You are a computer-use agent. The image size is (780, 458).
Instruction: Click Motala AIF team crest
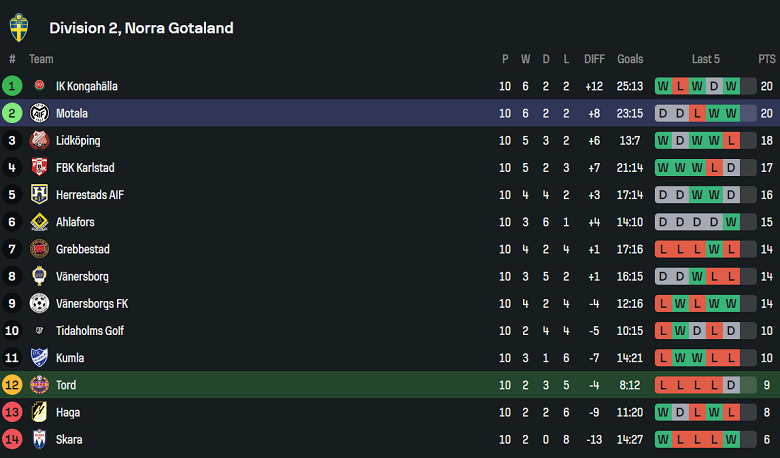[x=39, y=113]
